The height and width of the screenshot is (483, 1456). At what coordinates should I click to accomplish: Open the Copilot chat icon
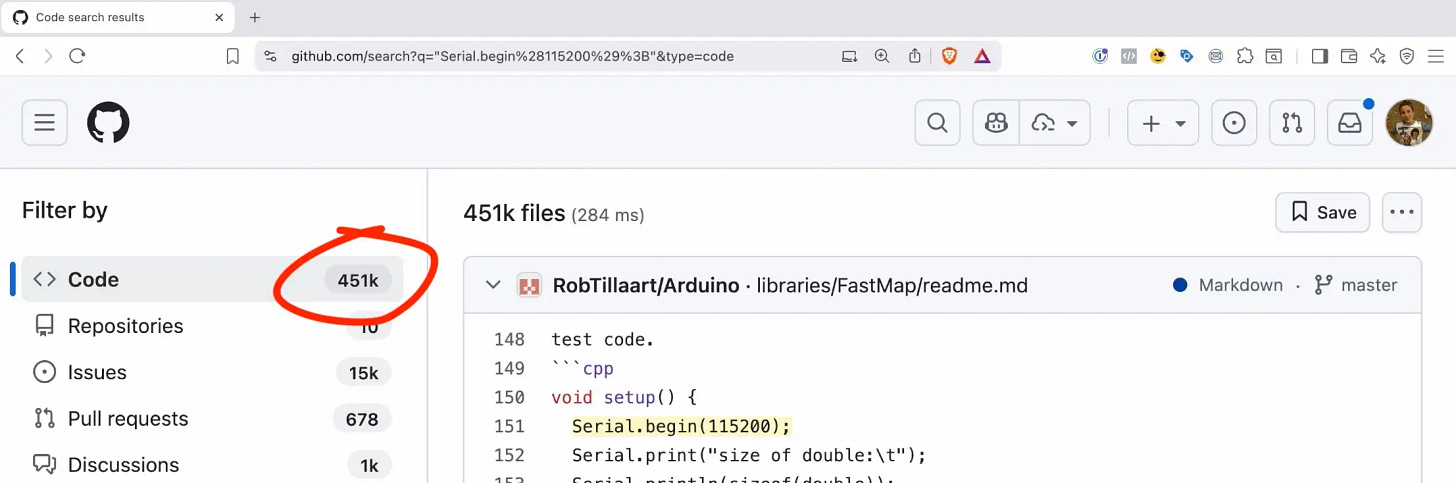pyautogui.click(x=996, y=123)
